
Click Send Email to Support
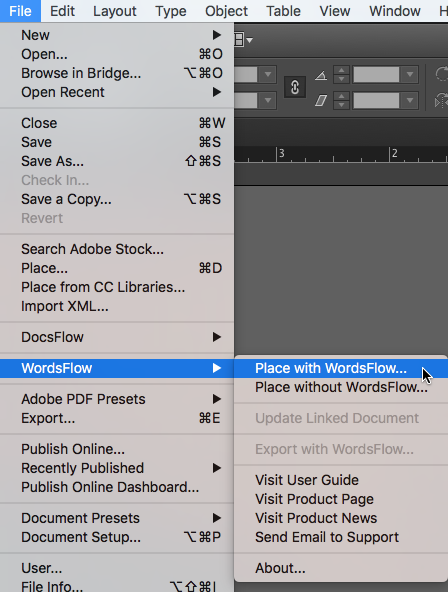point(341,537)
